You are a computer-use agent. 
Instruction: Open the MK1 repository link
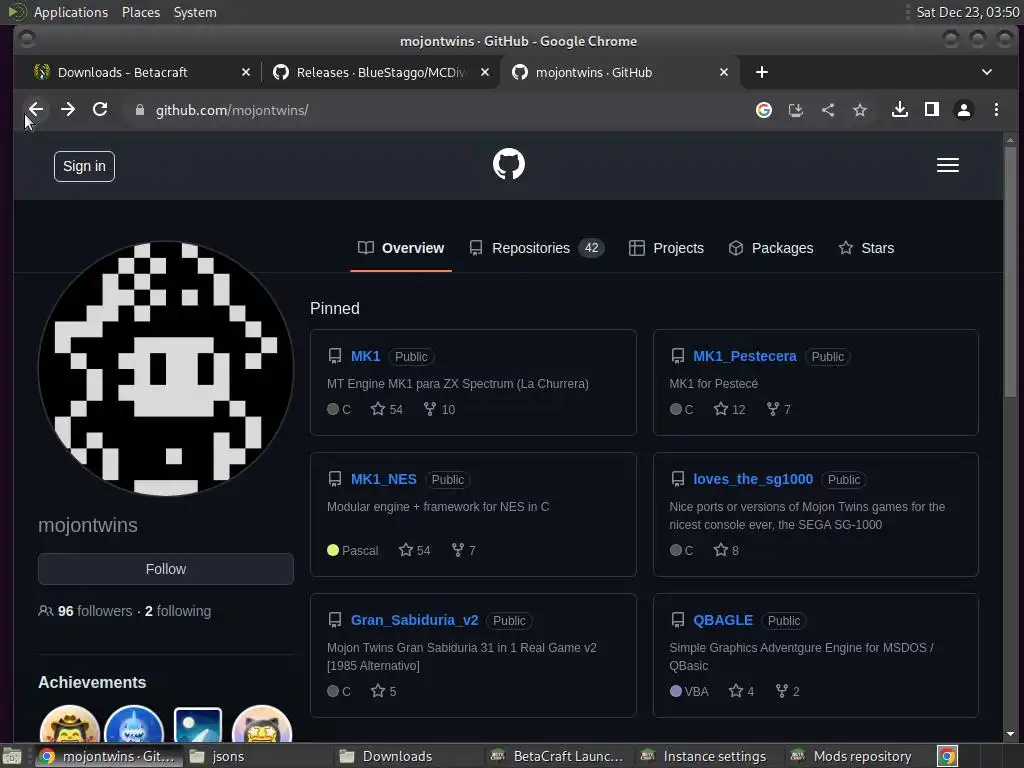[x=366, y=357]
